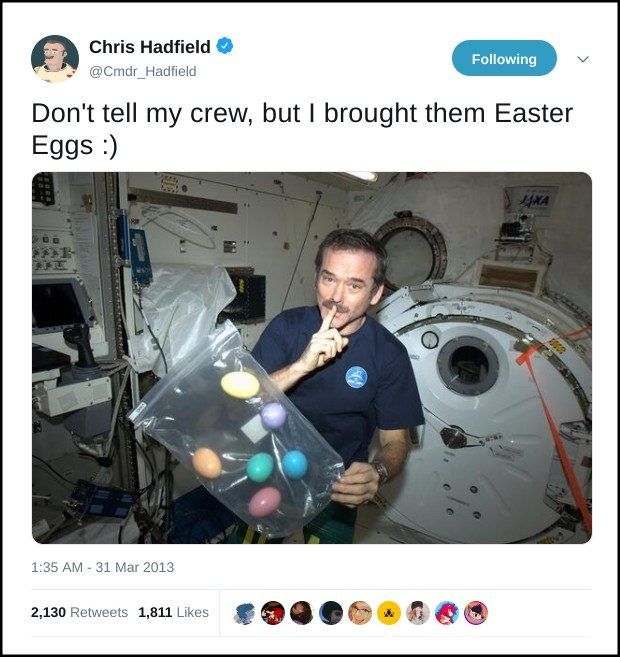This screenshot has height=657, width=620.
Task: Click the fourth dark teal liker avatar
Action: 331,613
